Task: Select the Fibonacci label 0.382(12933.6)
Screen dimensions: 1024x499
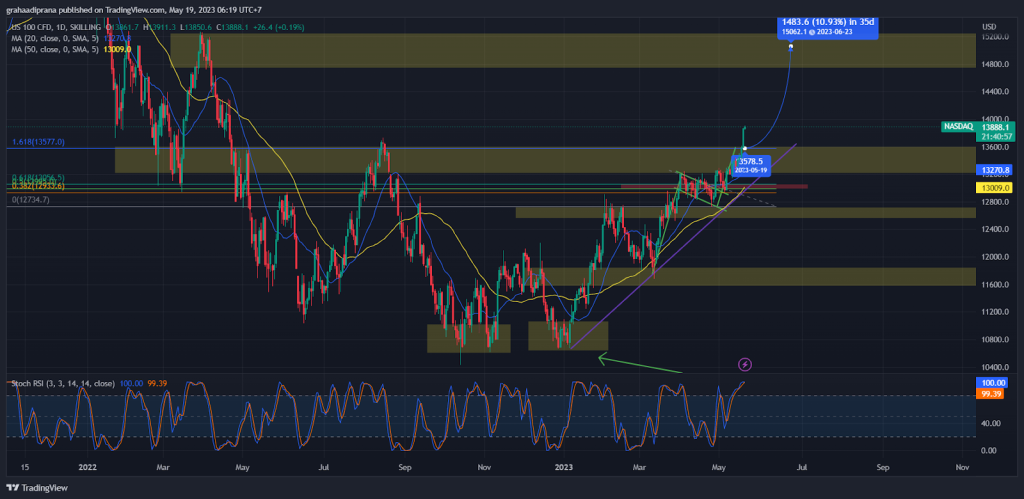Action: pos(39,186)
